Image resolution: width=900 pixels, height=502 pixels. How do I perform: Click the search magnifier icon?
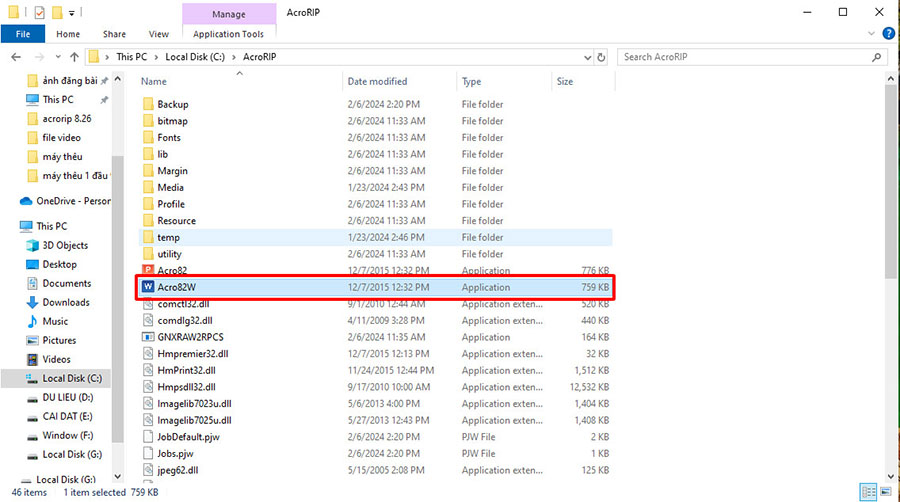click(876, 57)
